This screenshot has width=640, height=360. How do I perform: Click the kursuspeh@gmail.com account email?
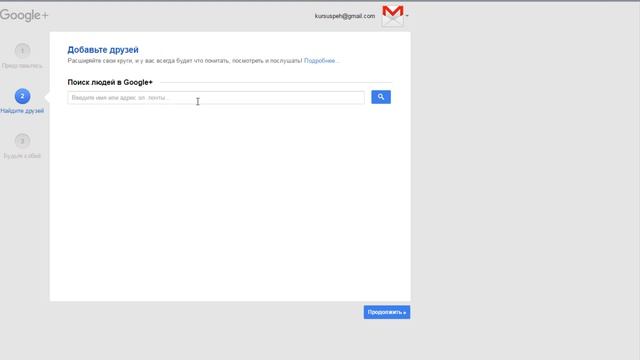[x=345, y=16]
